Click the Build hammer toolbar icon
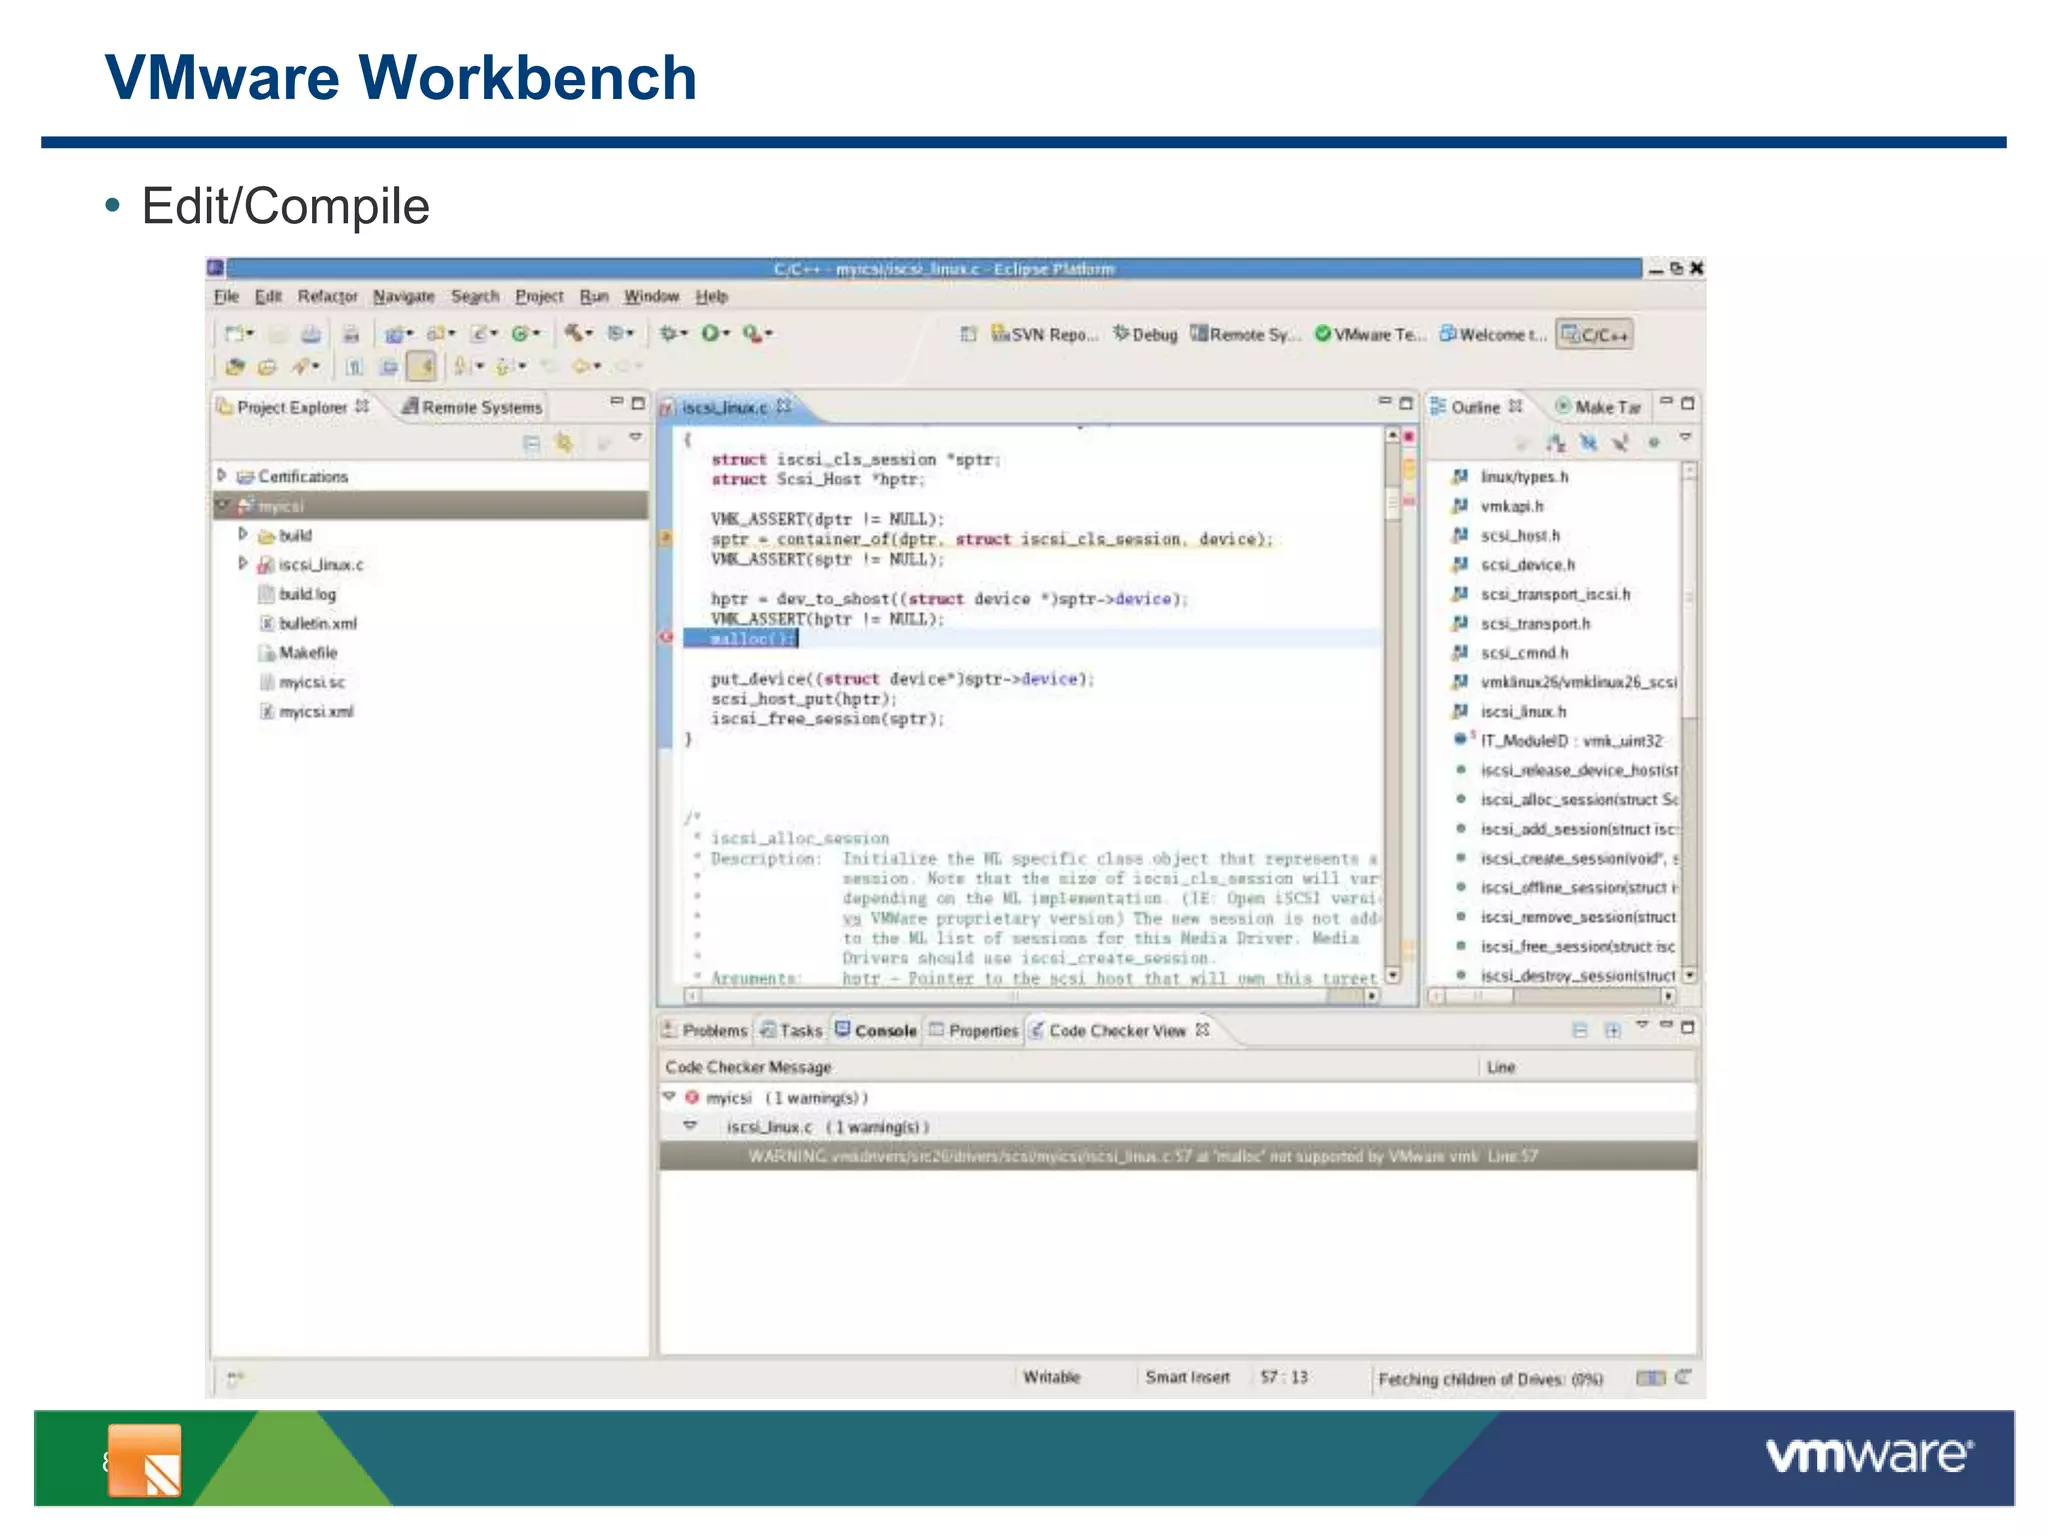The width and height of the screenshot is (2048, 1536). (x=573, y=333)
